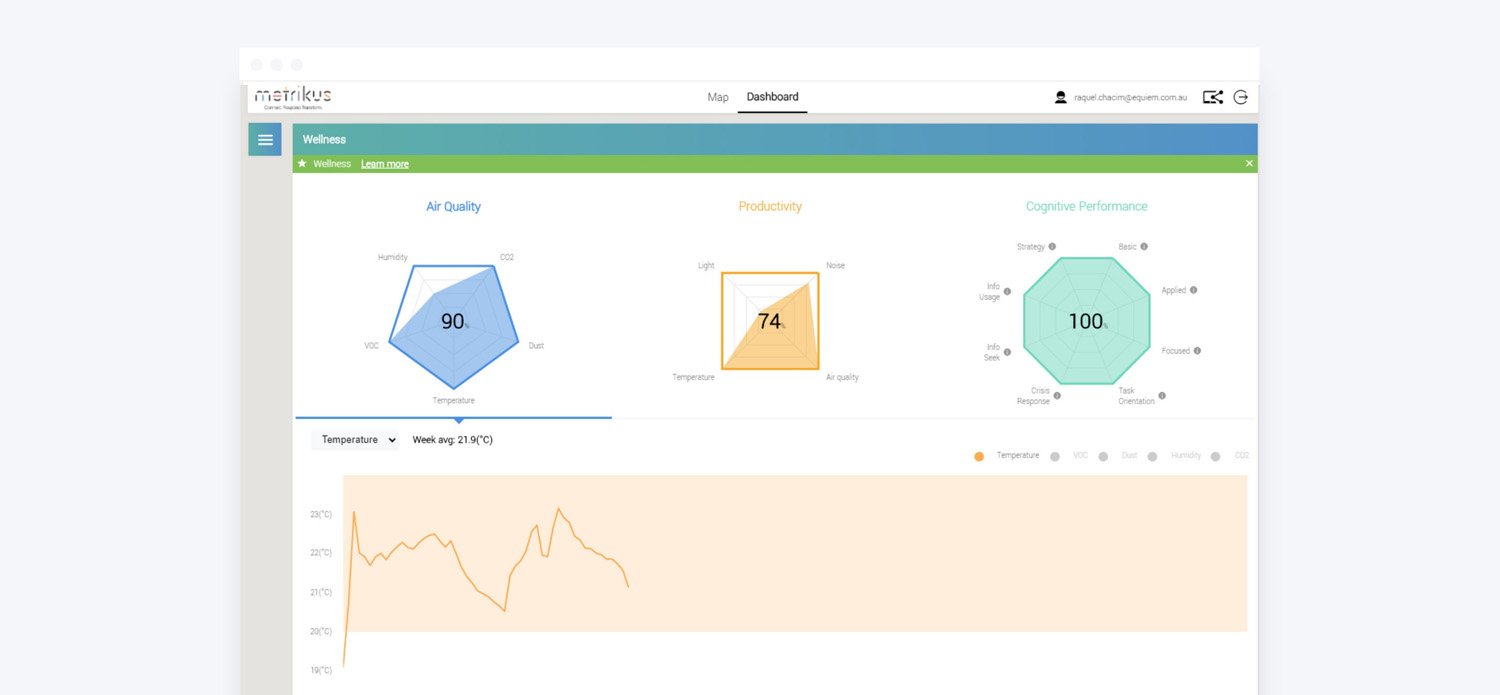This screenshot has height=695, width=1500.
Task: Toggle the Humidity series in chart legend
Action: coord(1153,456)
